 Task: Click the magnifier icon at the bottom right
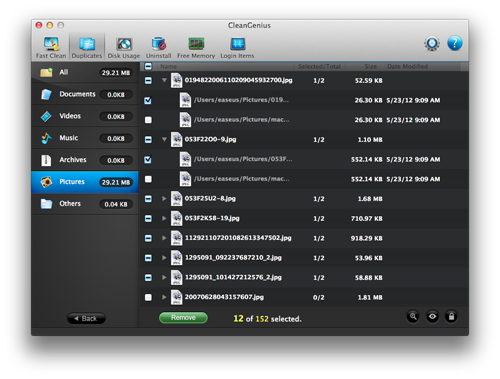(413, 316)
